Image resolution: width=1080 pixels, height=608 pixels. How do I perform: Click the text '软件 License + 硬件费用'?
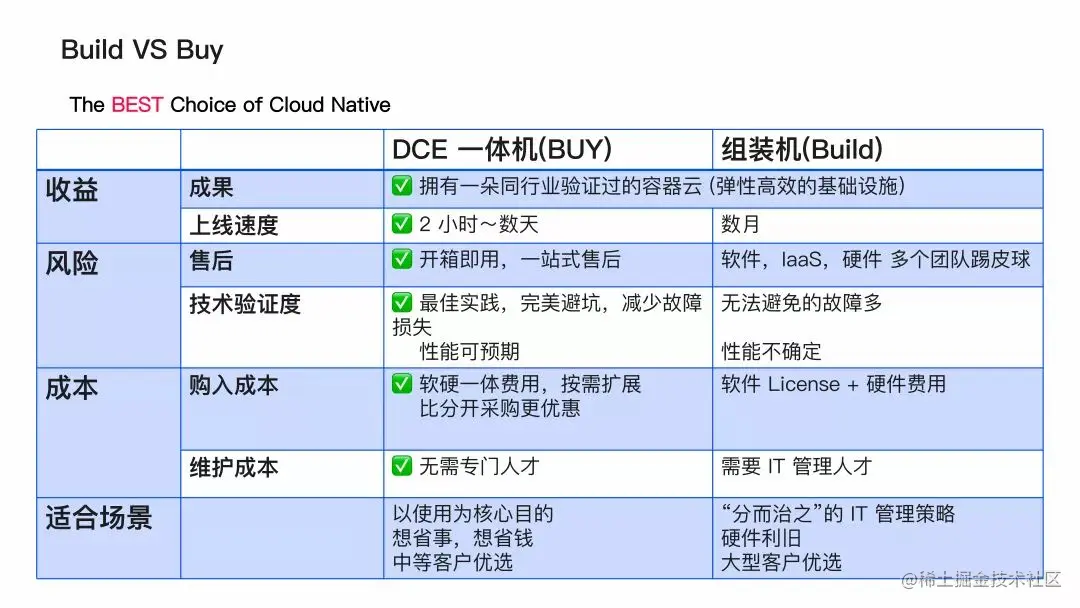(x=833, y=384)
